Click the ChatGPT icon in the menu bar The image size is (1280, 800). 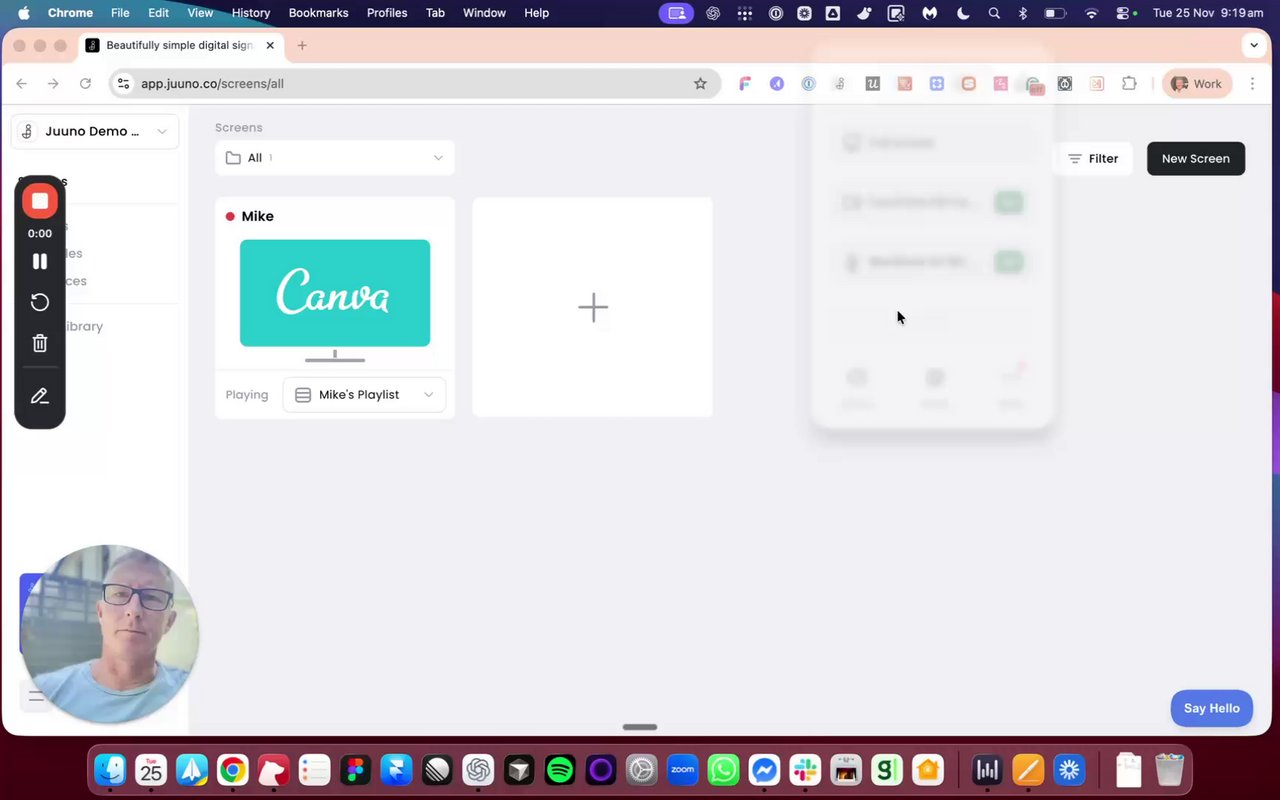click(x=712, y=13)
